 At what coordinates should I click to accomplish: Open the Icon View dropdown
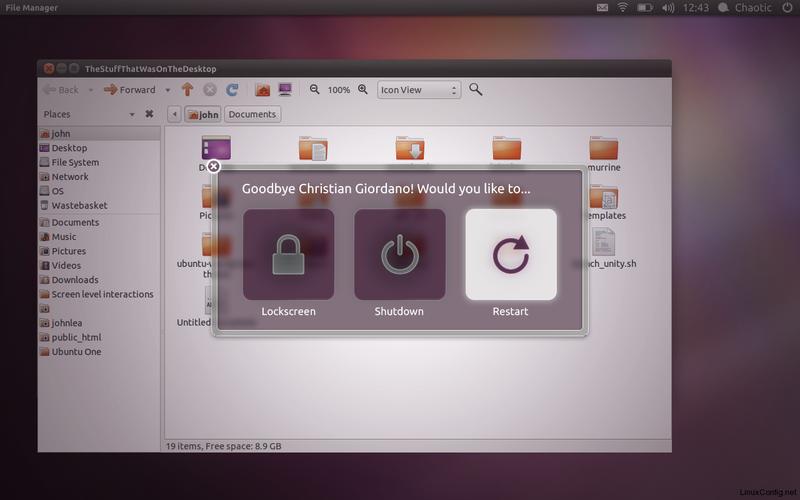(x=419, y=90)
